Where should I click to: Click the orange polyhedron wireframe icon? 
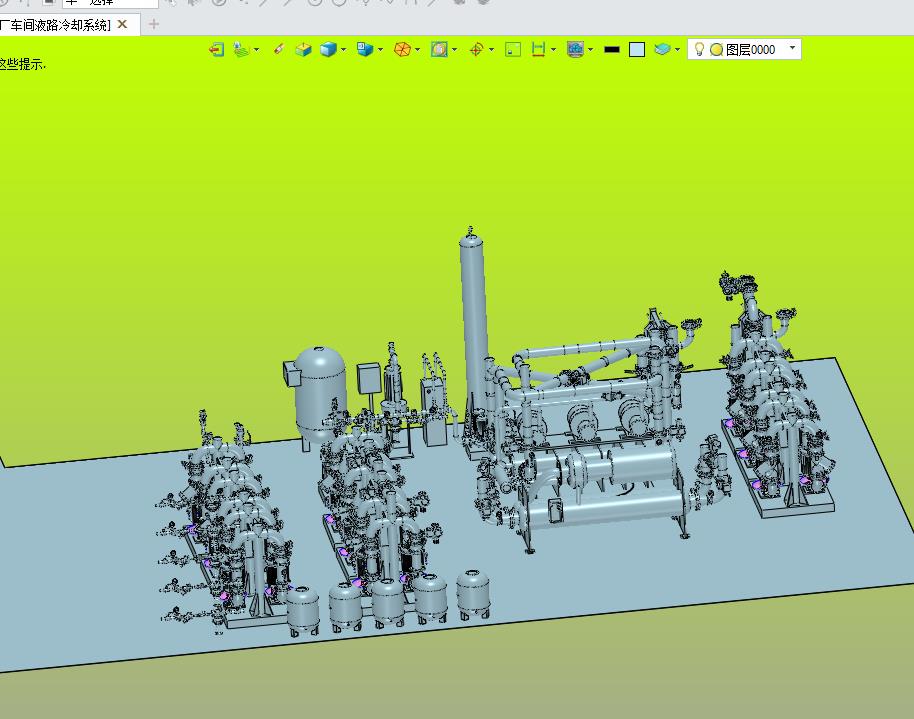[x=402, y=50]
